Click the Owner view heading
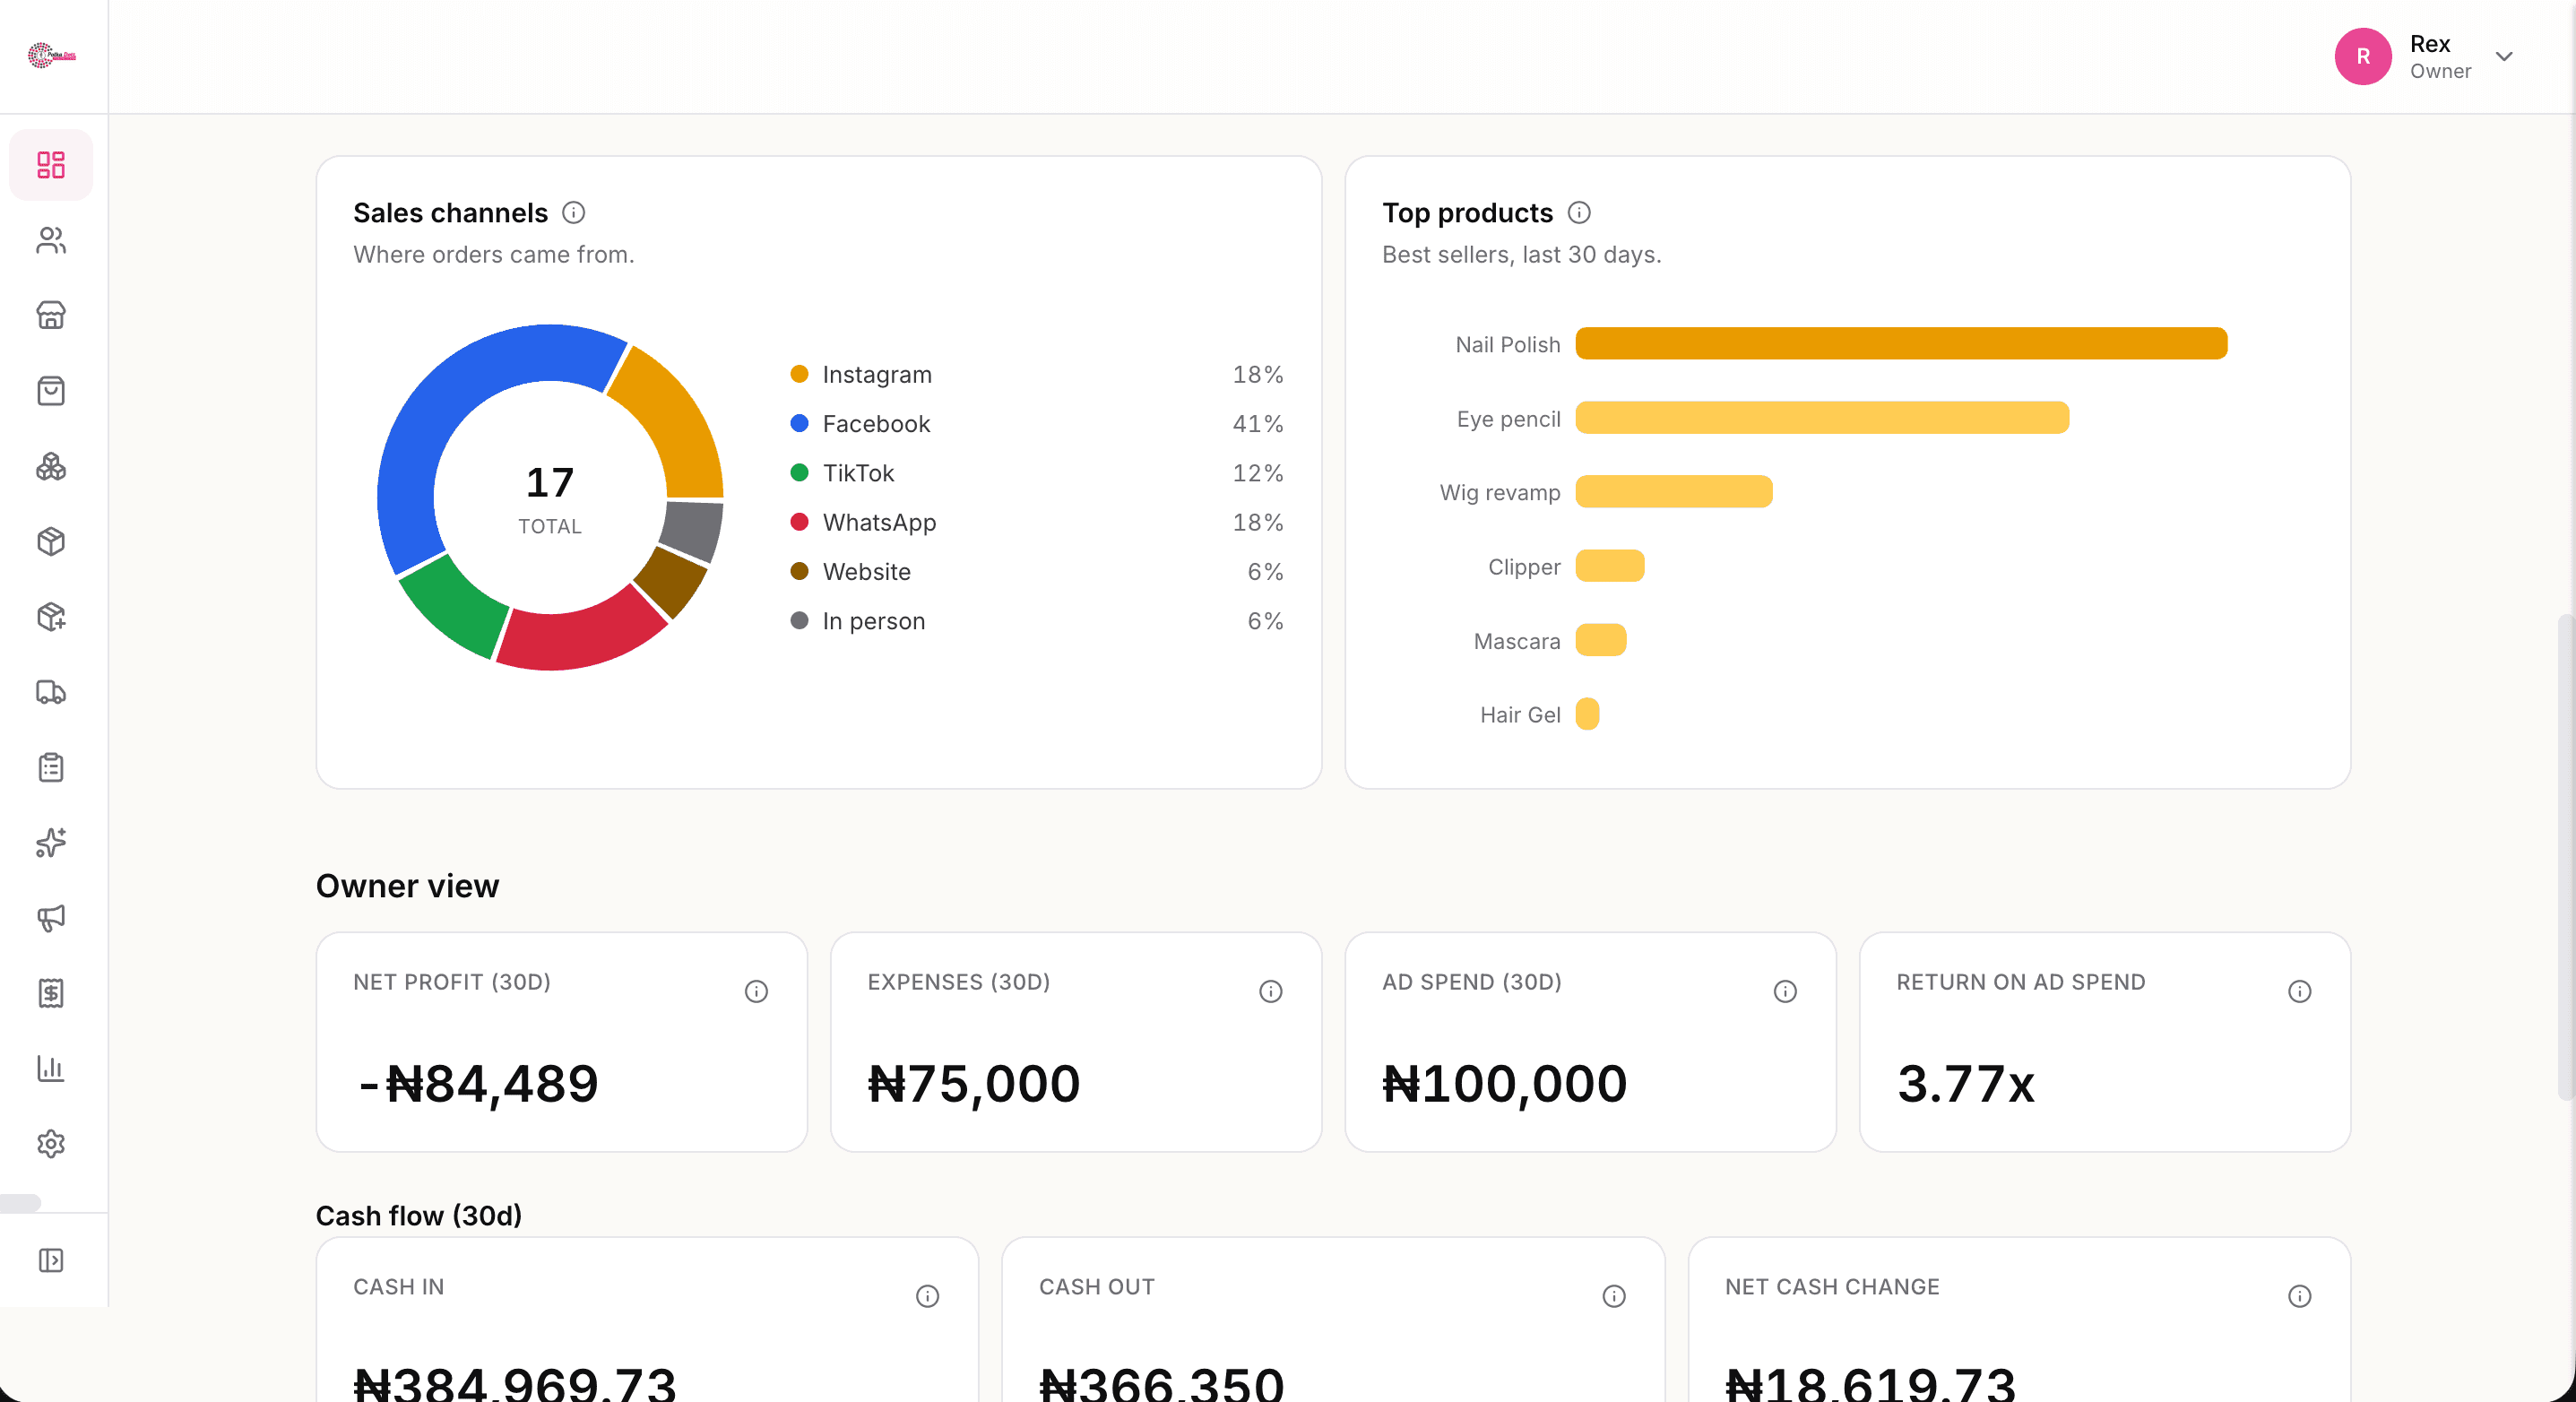 407,886
